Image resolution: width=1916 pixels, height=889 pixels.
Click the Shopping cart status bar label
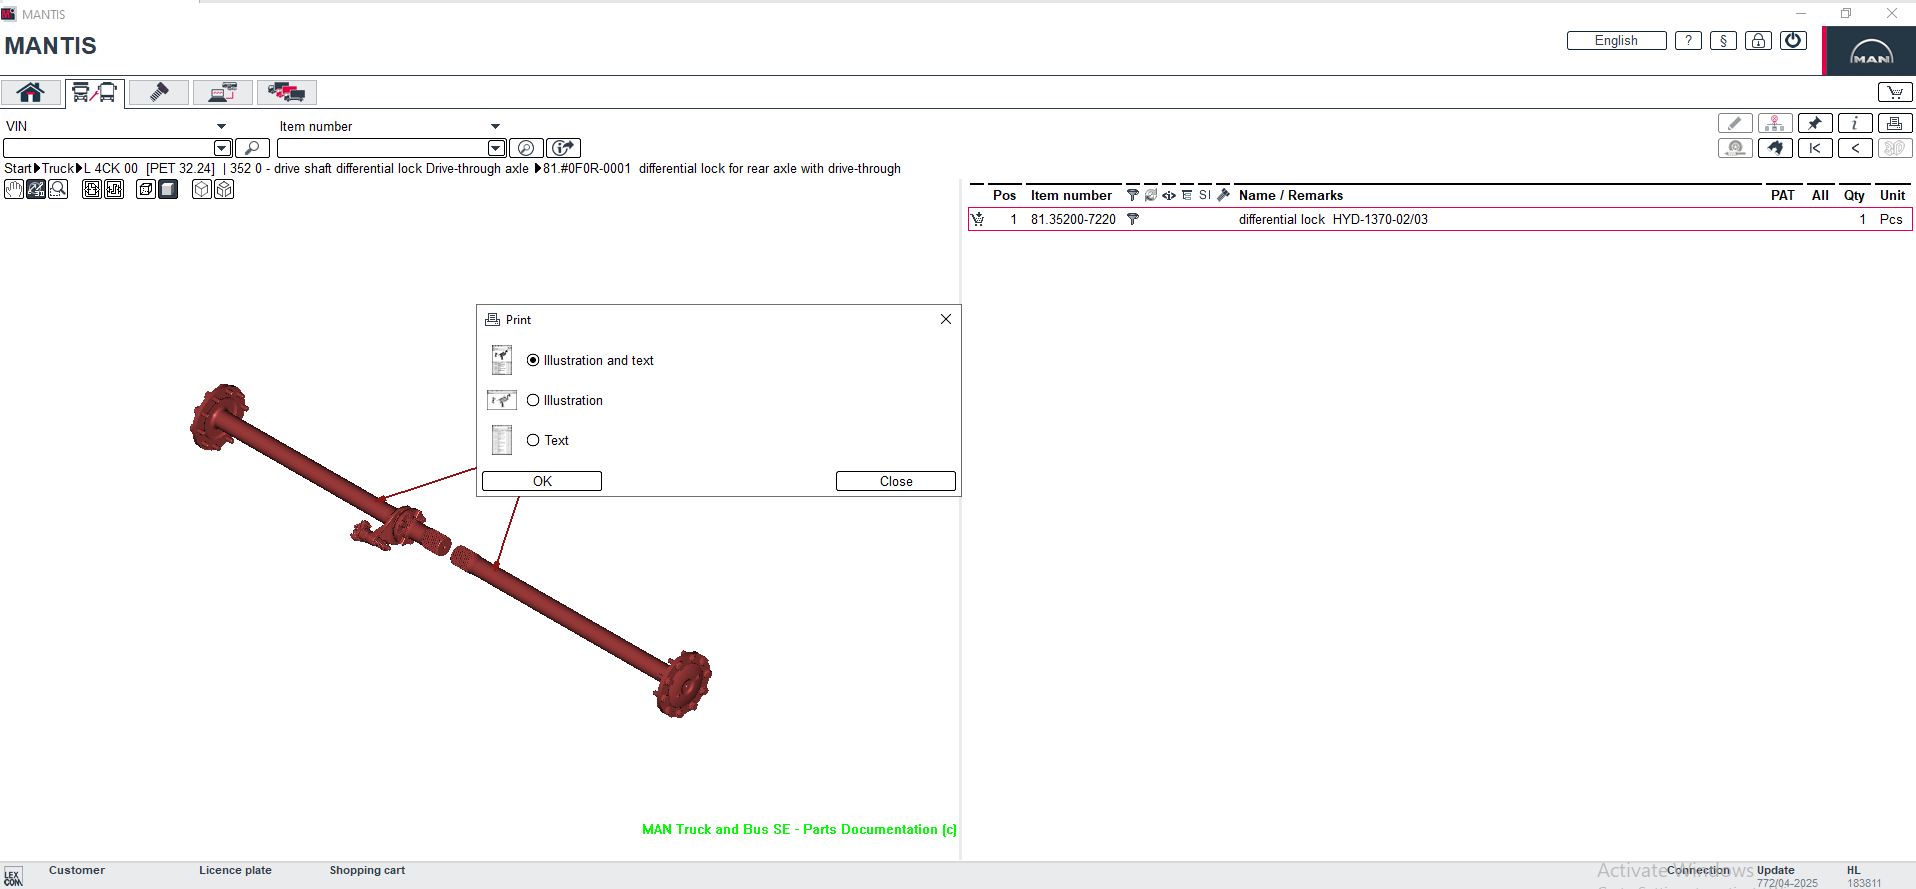pyautogui.click(x=367, y=870)
